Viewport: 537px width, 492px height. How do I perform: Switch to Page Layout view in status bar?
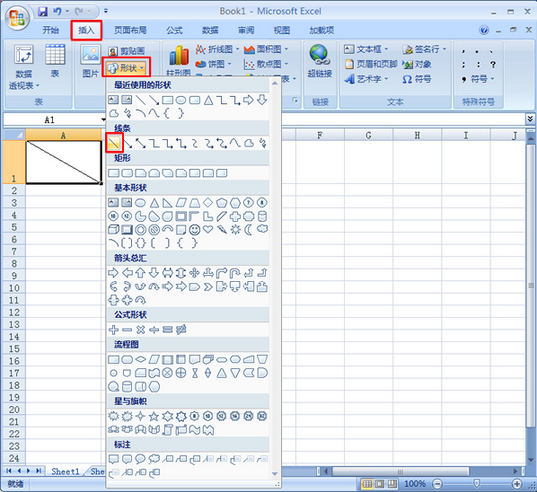click(x=379, y=484)
